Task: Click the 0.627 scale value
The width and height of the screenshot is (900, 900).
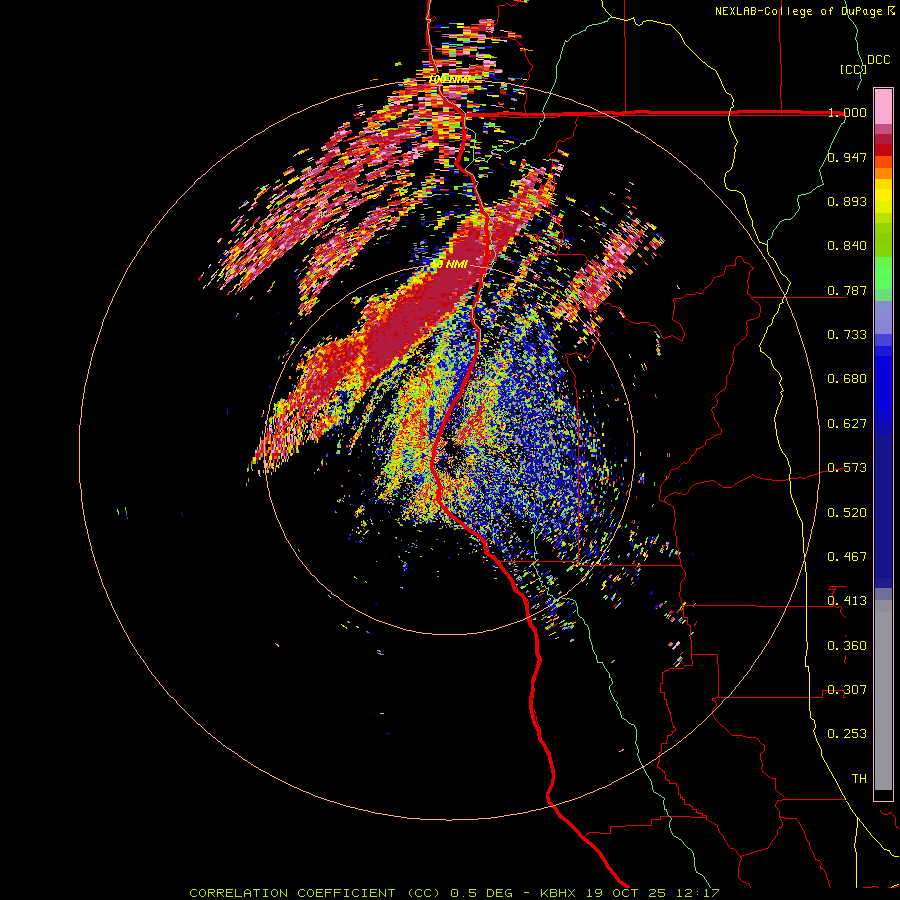Action: coord(847,424)
